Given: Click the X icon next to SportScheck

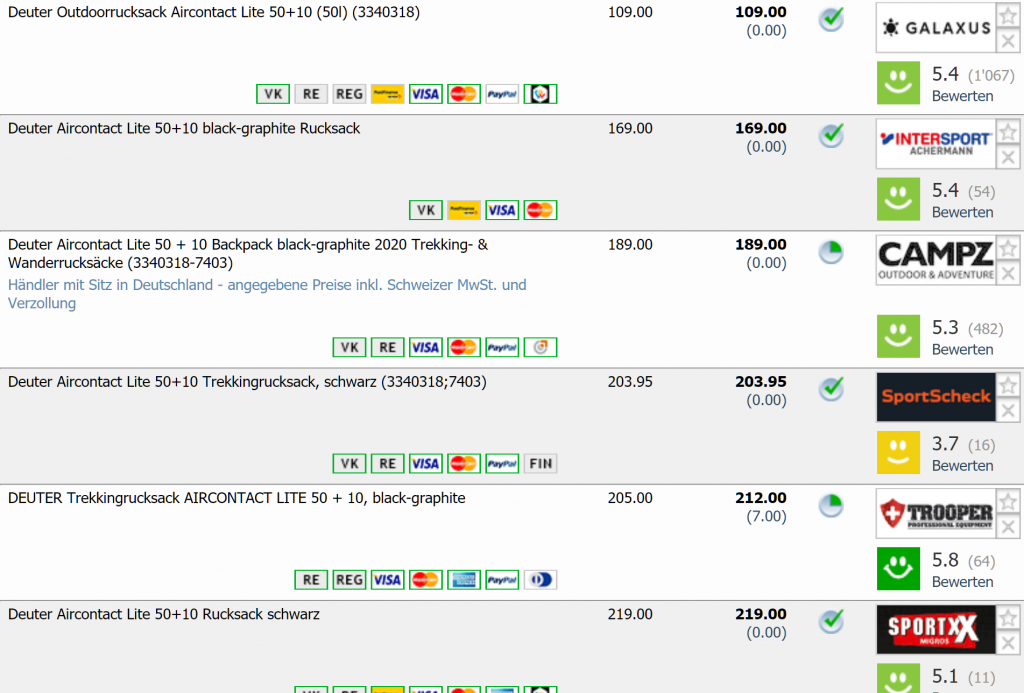Looking at the screenshot, I should coord(1008,410).
